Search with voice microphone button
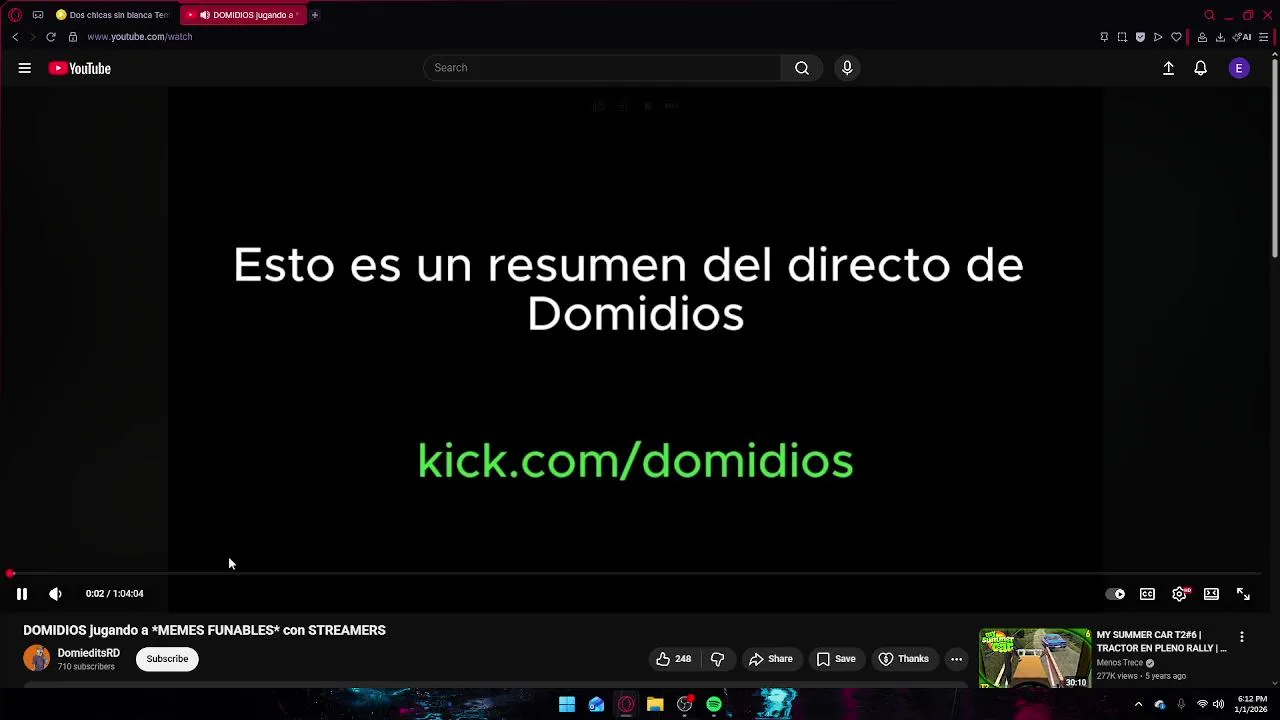The height and width of the screenshot is (720, 1280). point(847,68)
